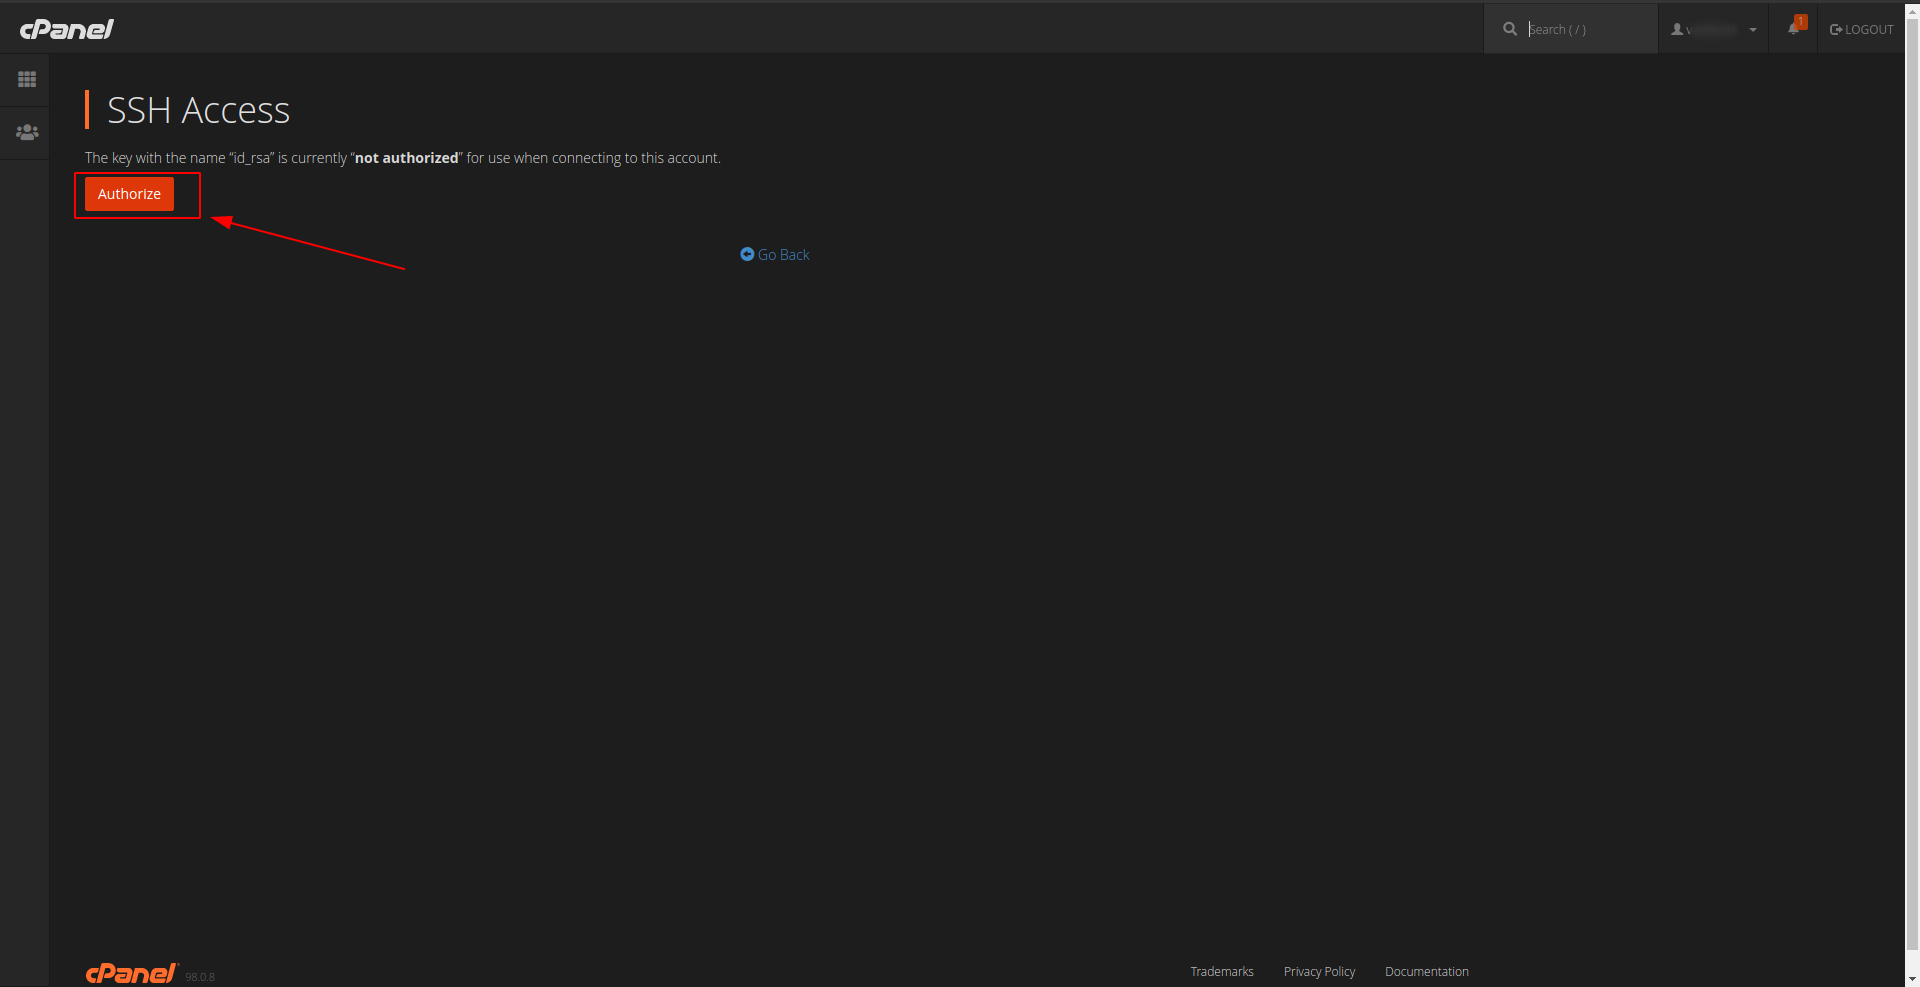The width and height of the screenshot is (1920, 987).
Task: Open the Documentation footer link
Action: click(1426, 972)
